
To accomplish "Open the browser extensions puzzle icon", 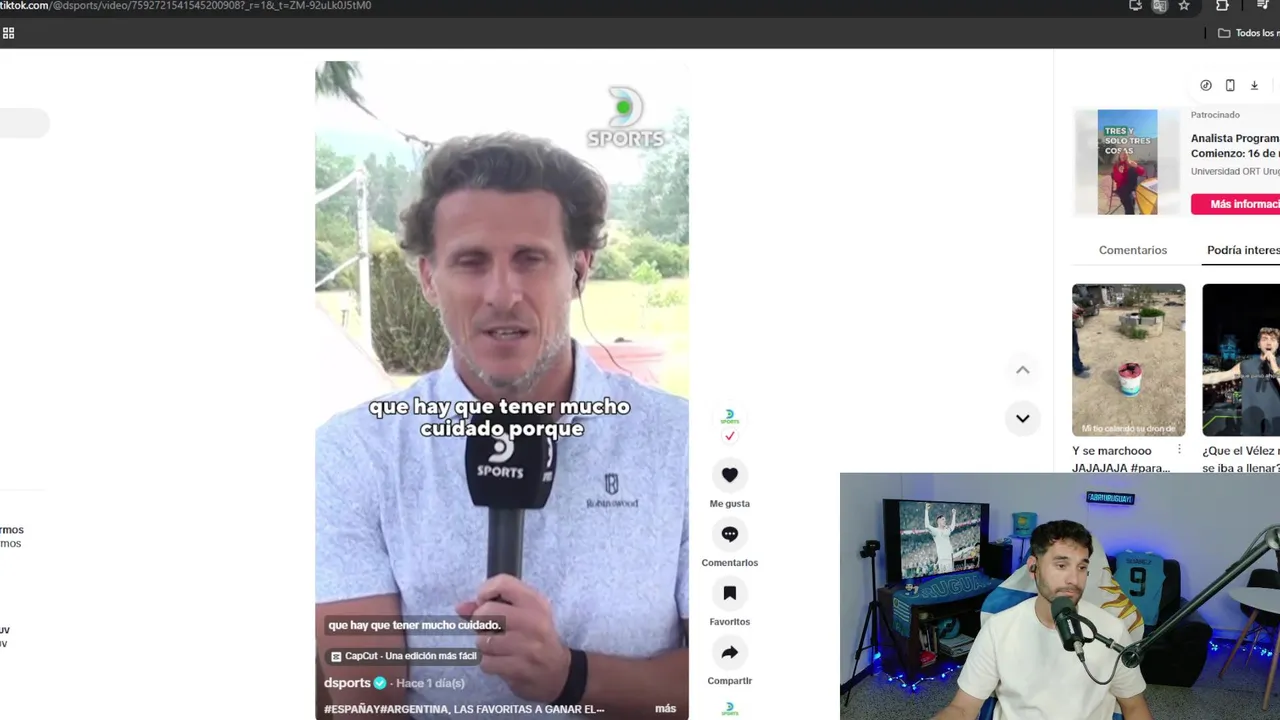I will pyautogui.click(x=1222, y=6).
